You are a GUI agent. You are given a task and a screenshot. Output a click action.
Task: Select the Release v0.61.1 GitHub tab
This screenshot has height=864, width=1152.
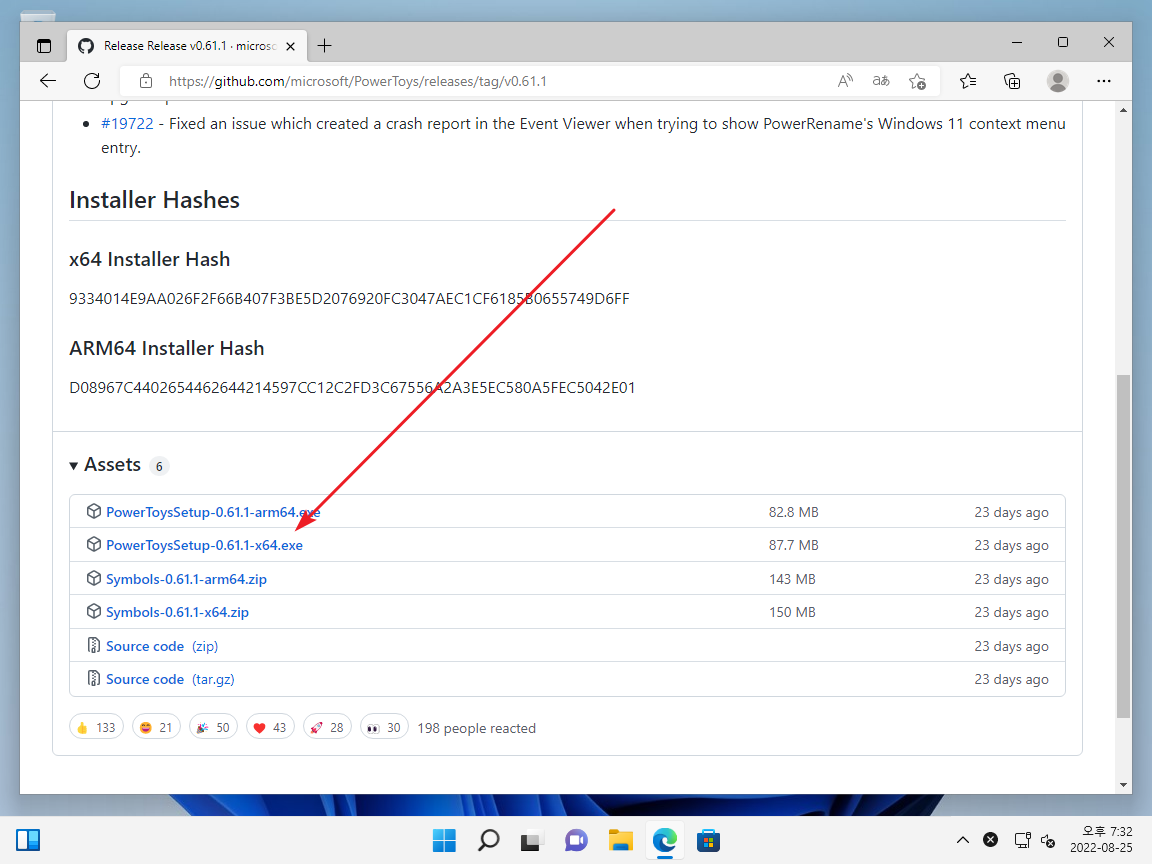[186, 46]
